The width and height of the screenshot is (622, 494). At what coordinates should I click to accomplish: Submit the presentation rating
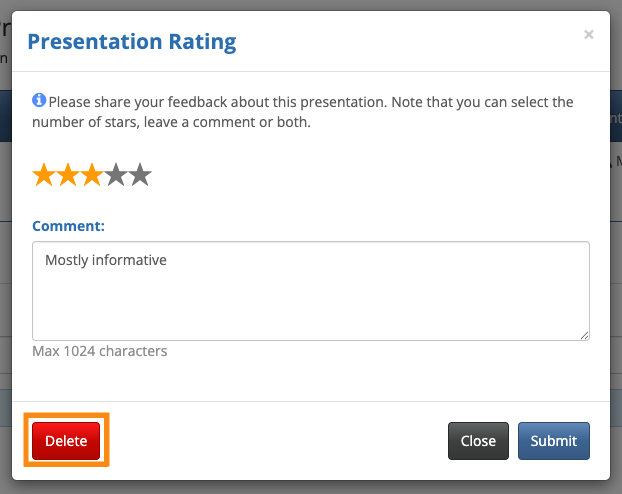click(x=553, y=441)
